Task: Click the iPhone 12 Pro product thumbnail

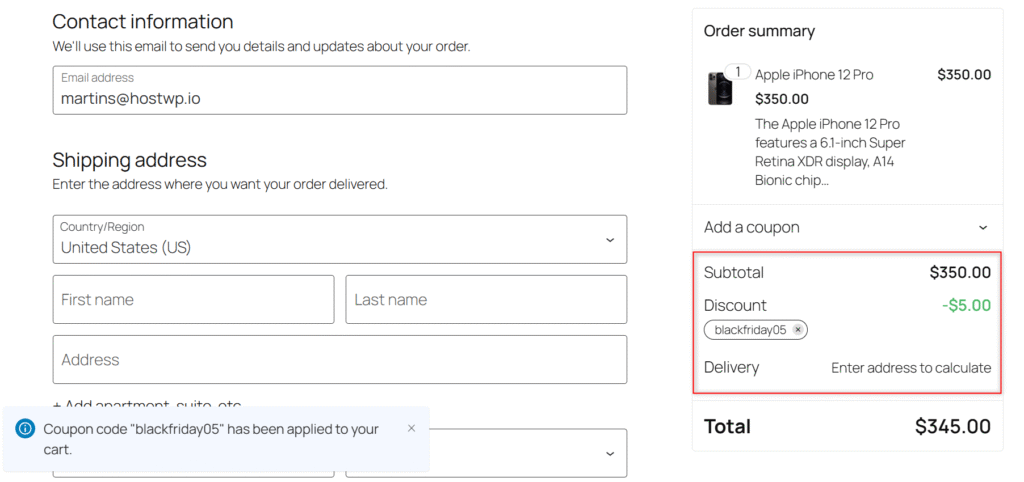Action: [720, 89]
